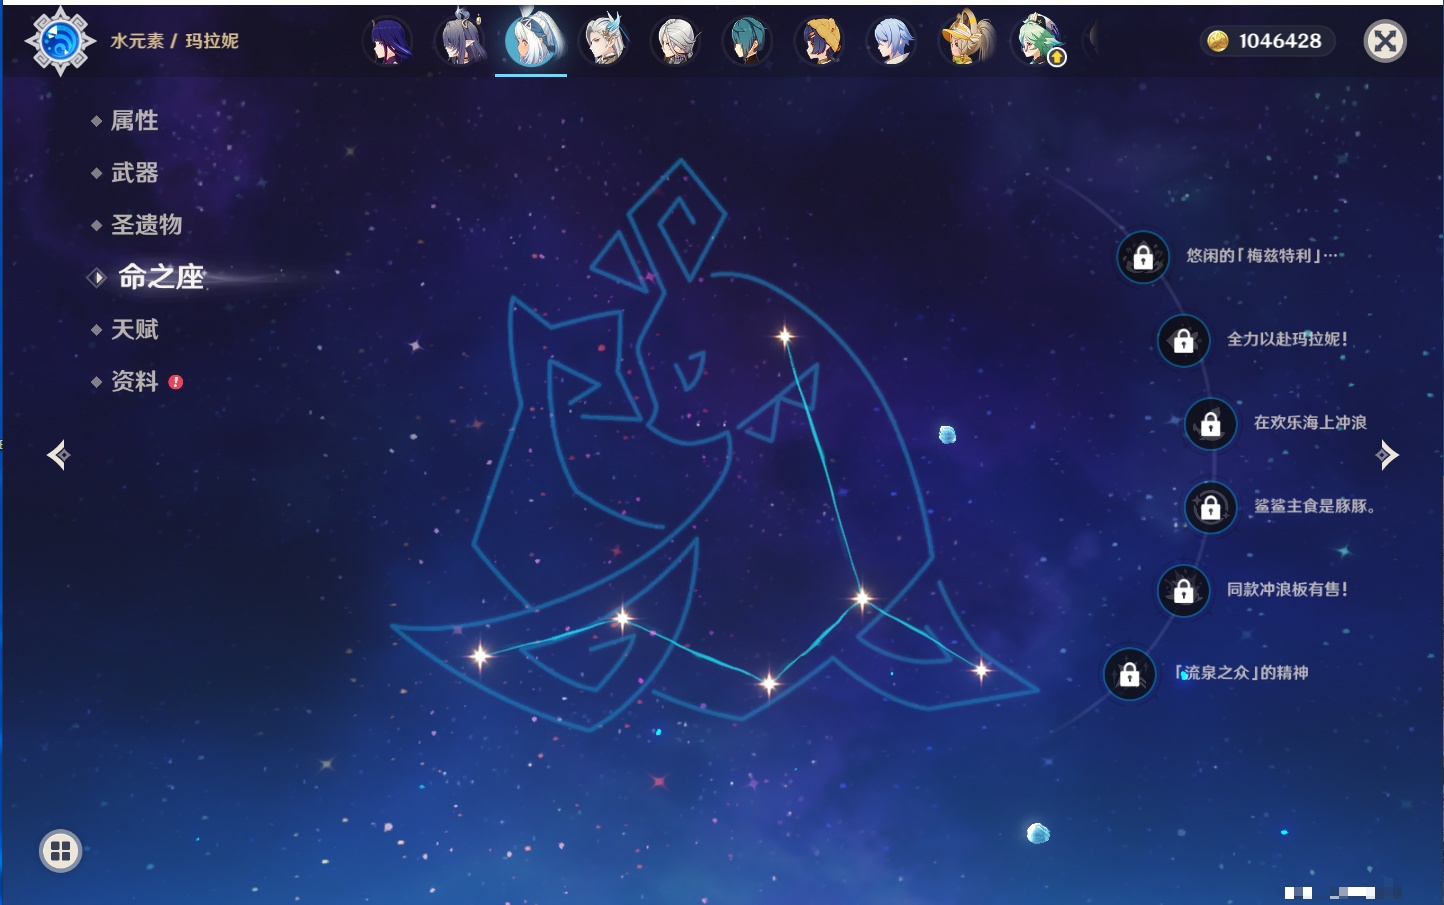Image resolution: width=1444 pixels, height=905 pixels.
Task: Select the white-haired avatar with blue feather hairpin
Action: (604, 40)
